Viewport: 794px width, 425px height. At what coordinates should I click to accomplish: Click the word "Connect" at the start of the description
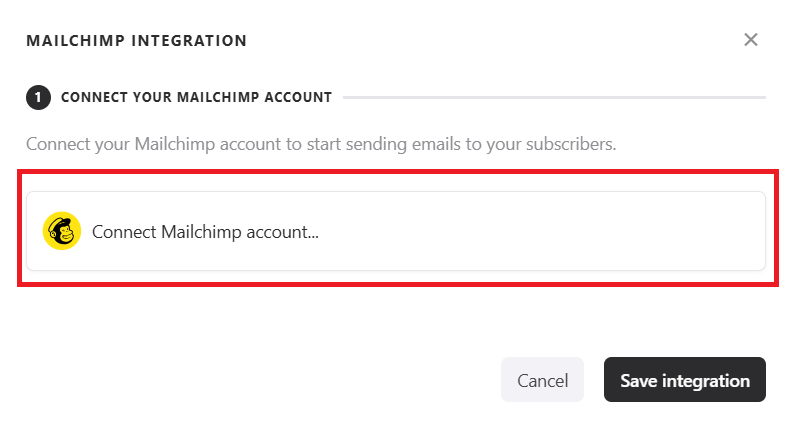pyautogui.click(x=56, y=144)
